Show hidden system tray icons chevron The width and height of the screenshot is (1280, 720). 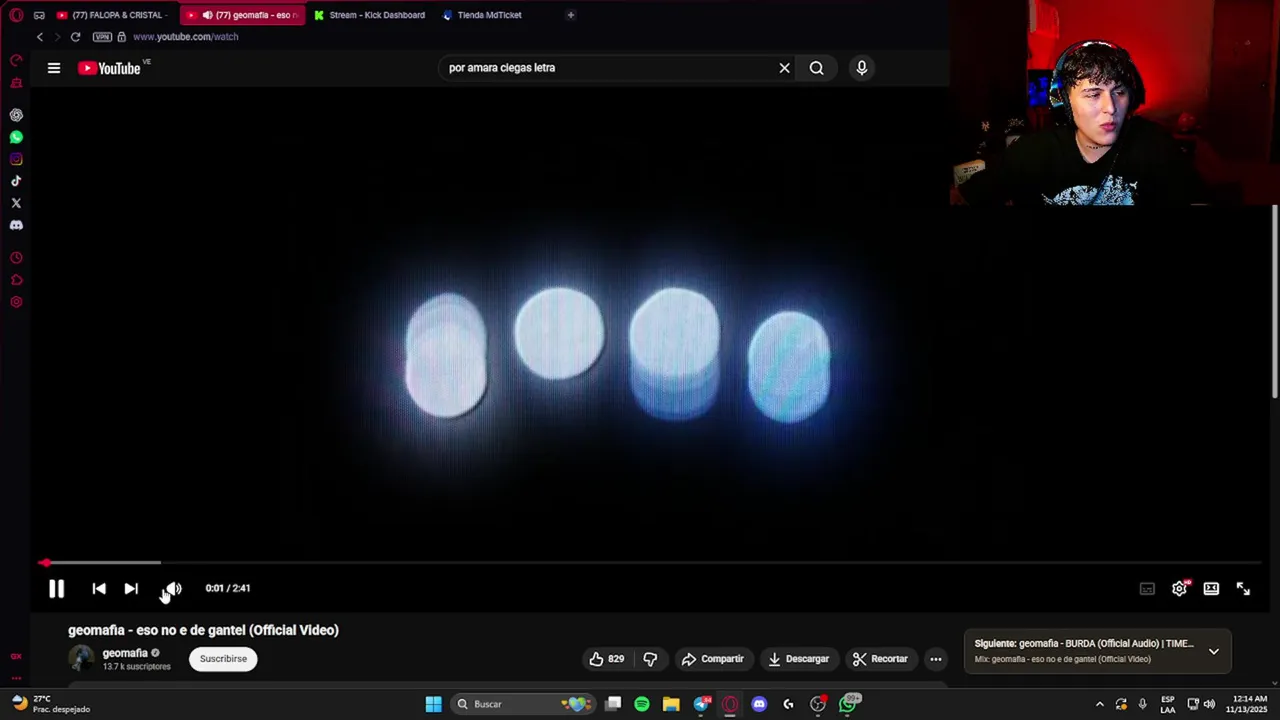tap(1100, 704)
